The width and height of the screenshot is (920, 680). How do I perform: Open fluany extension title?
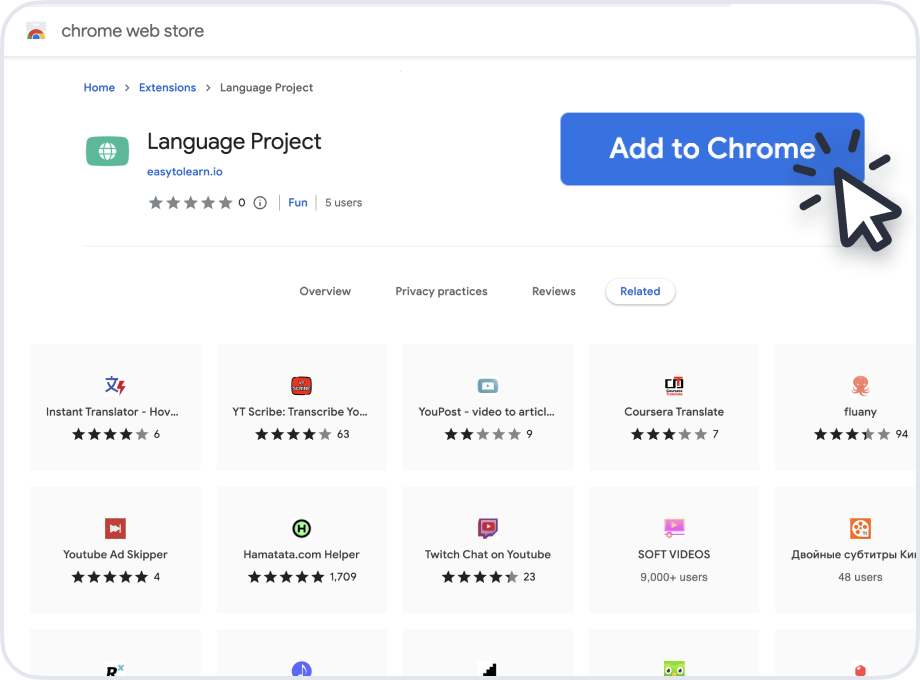point(860,412)
